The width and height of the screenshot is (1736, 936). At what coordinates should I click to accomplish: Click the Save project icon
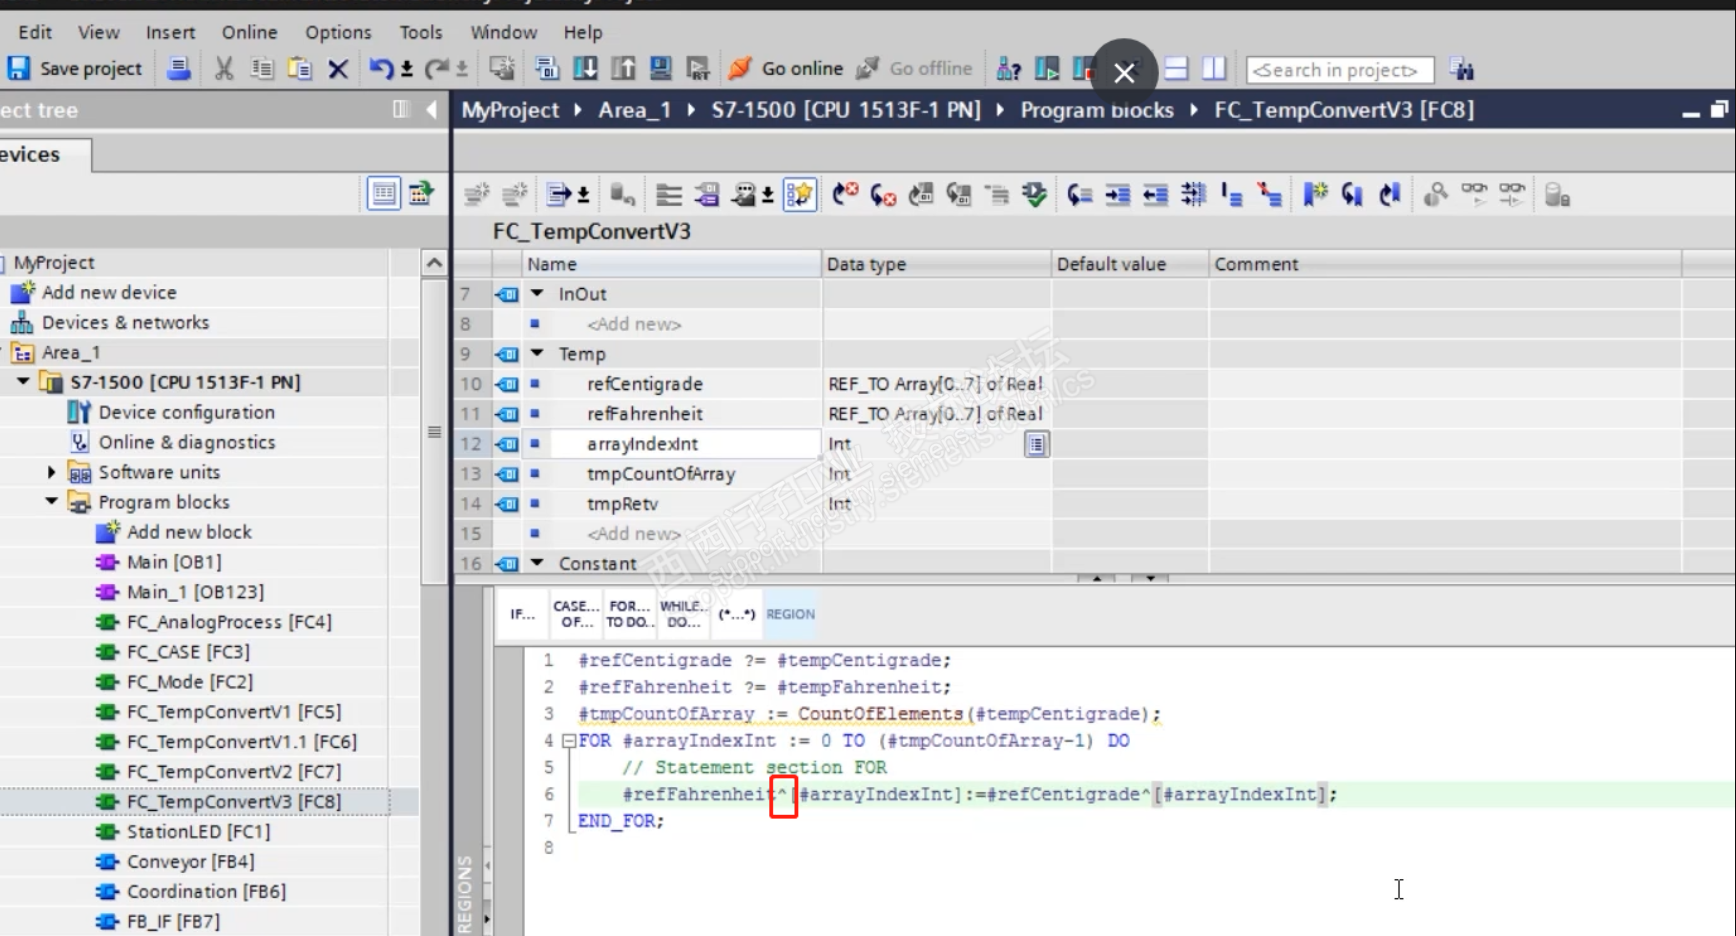click(x=19, y=68)
